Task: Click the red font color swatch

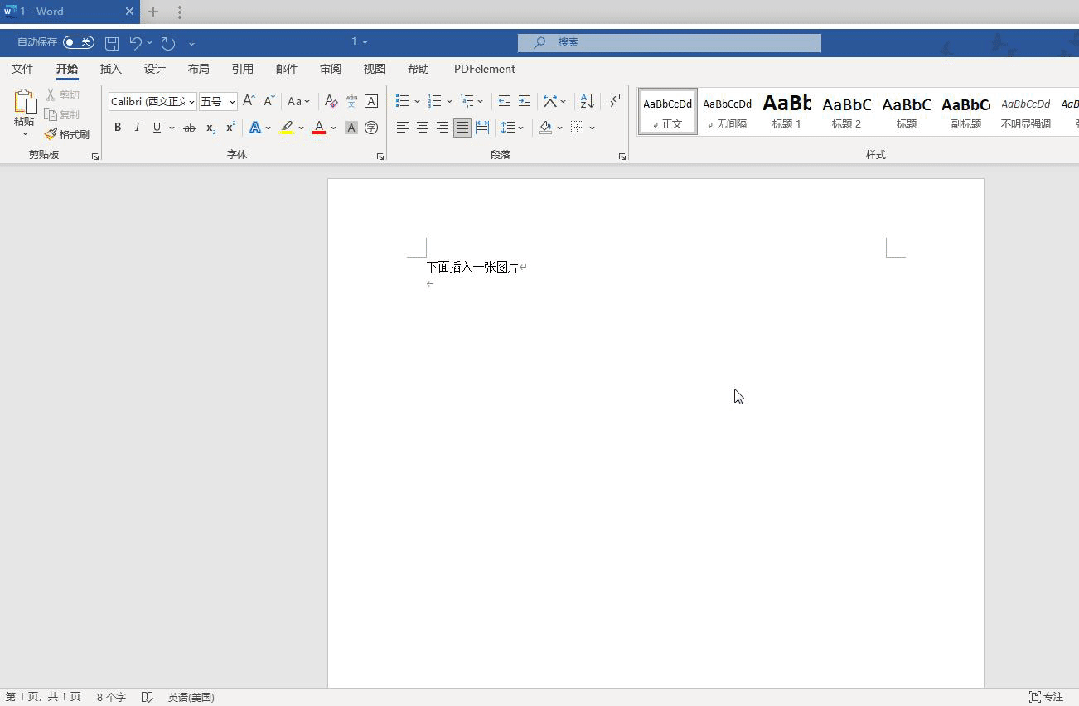Action: (x=318, y=128)
